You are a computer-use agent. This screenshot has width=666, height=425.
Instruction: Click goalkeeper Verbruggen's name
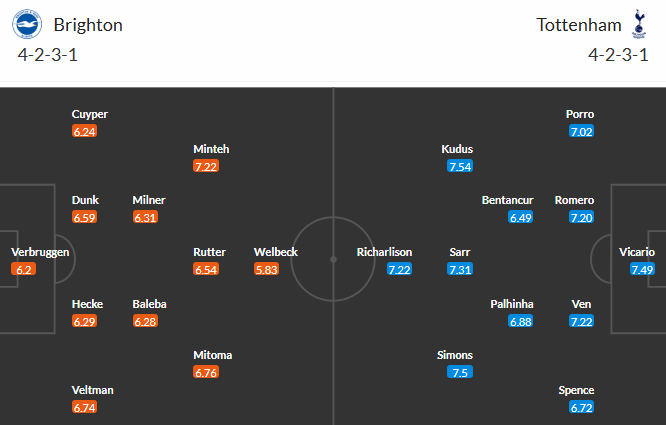click(40, 252)
